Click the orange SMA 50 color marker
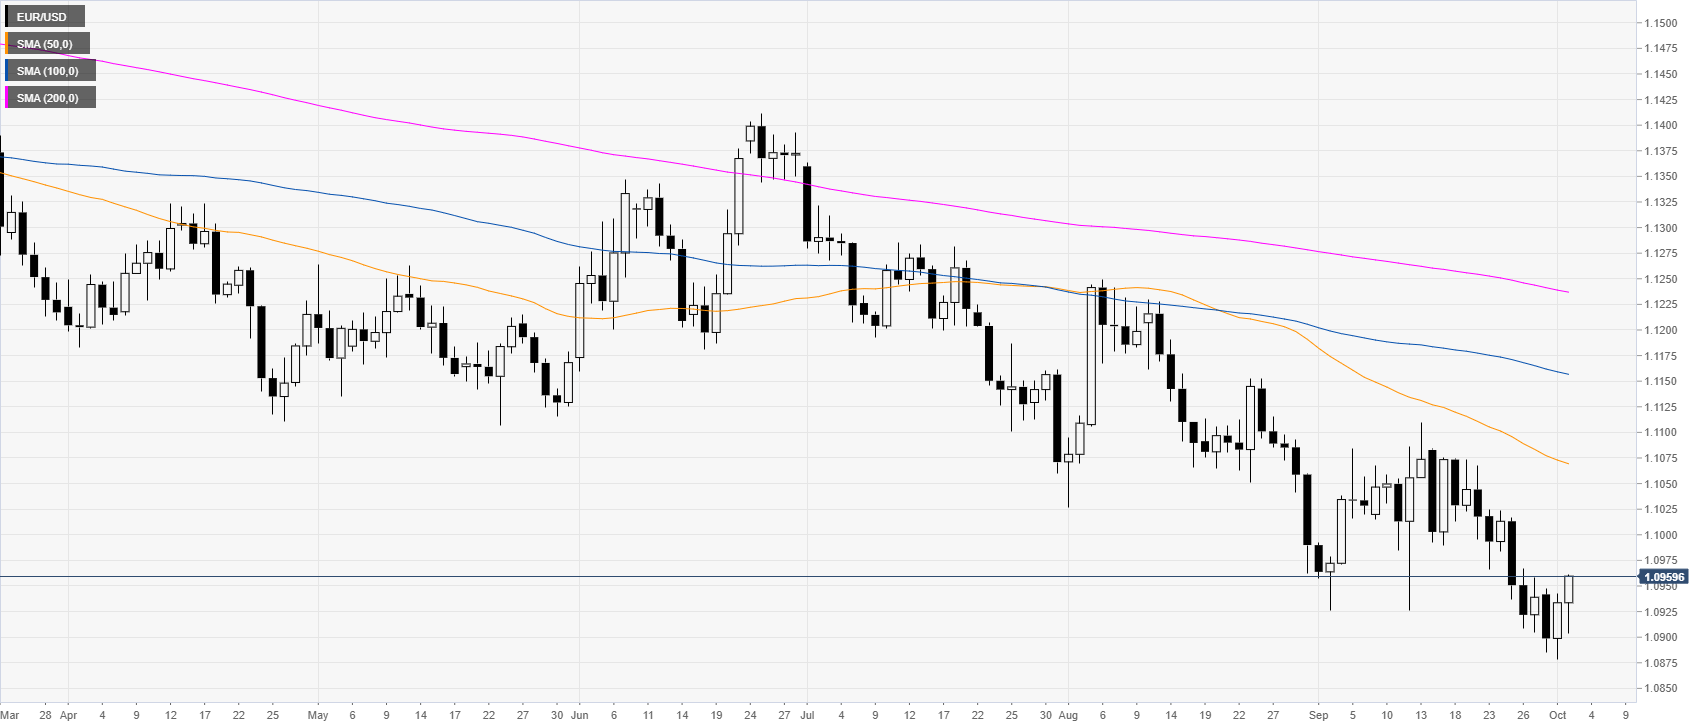Image resolution: width=1707 pixels, height=728 pixels. pos(6,44)
